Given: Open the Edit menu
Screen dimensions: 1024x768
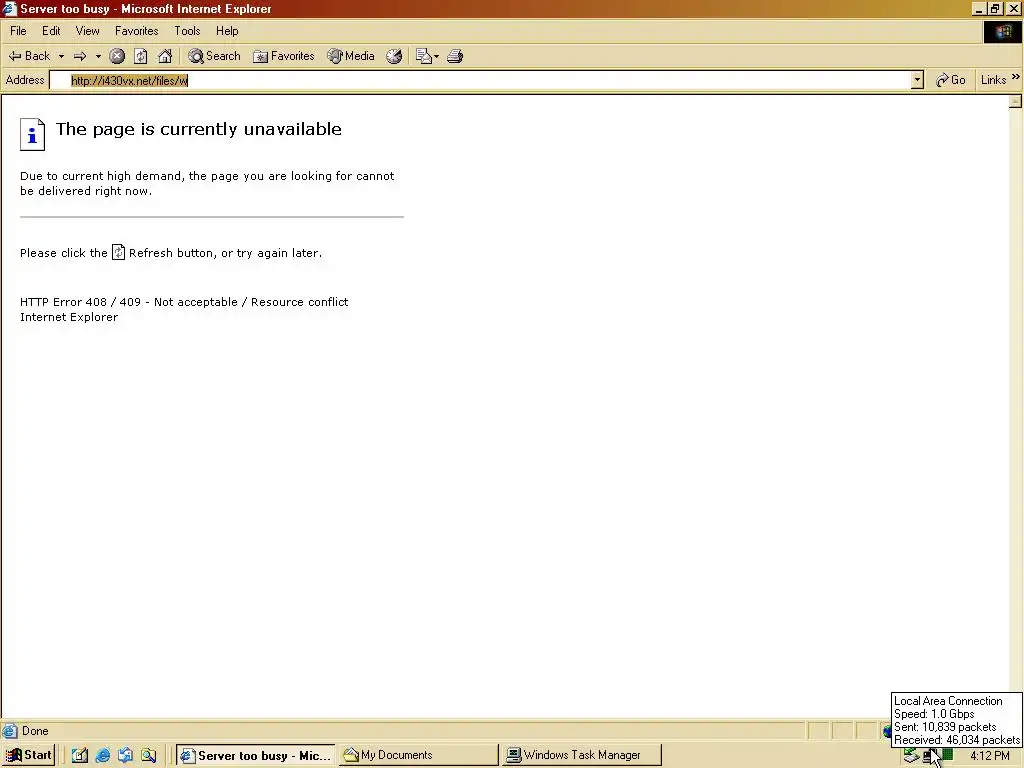Looking at the screenshot, I should [x=51, y=31].
